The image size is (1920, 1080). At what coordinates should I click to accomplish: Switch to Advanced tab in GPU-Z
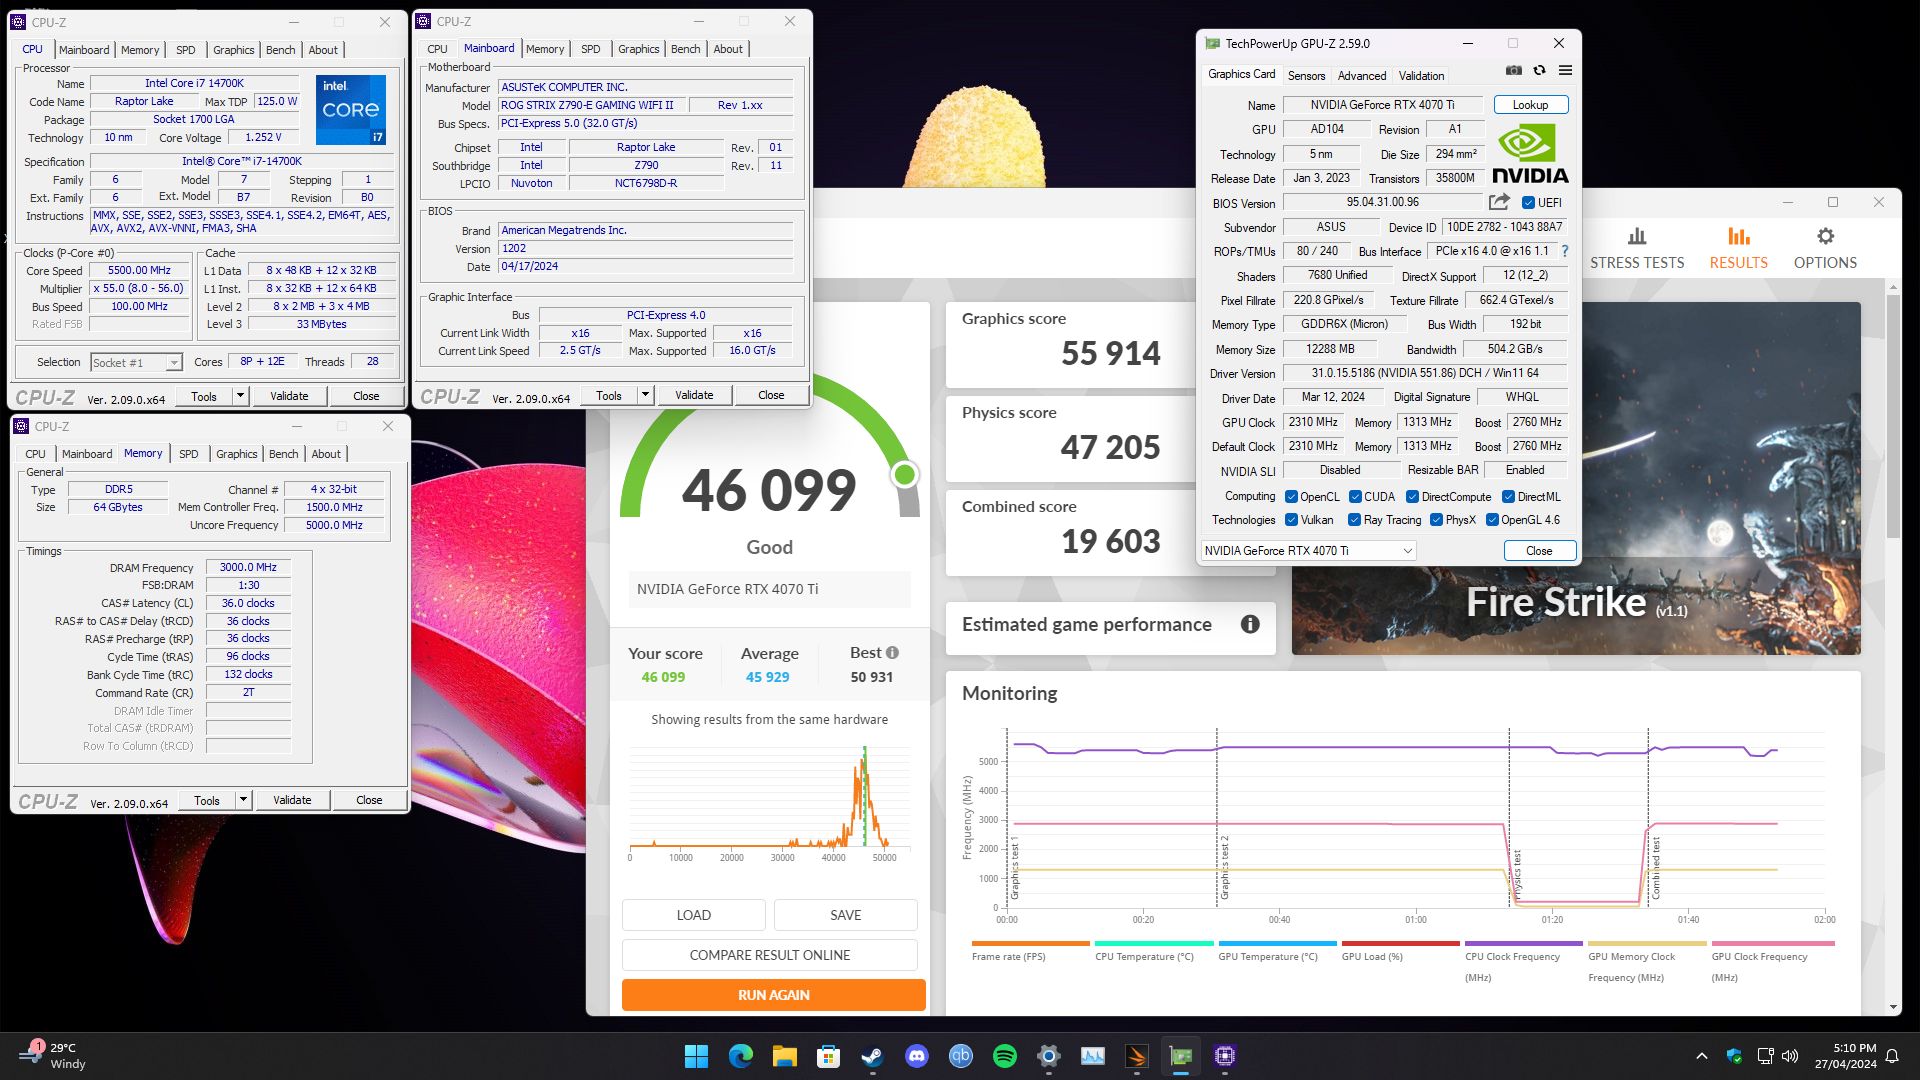click(1362, 76)
